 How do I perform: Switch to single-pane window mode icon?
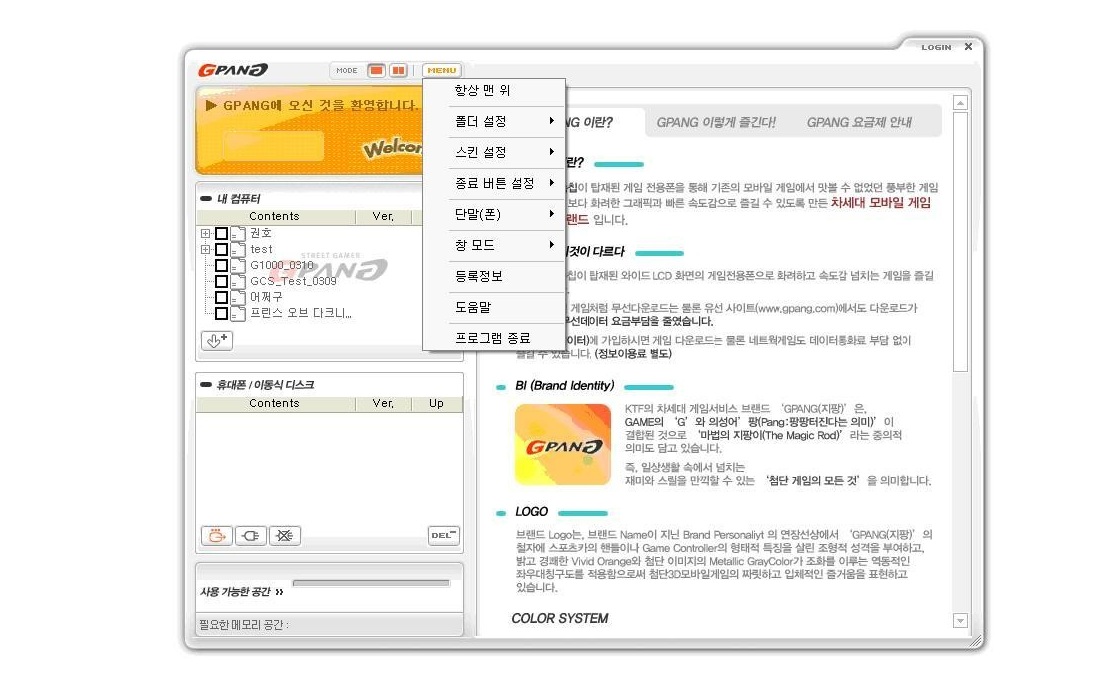[x=377, y=70]
